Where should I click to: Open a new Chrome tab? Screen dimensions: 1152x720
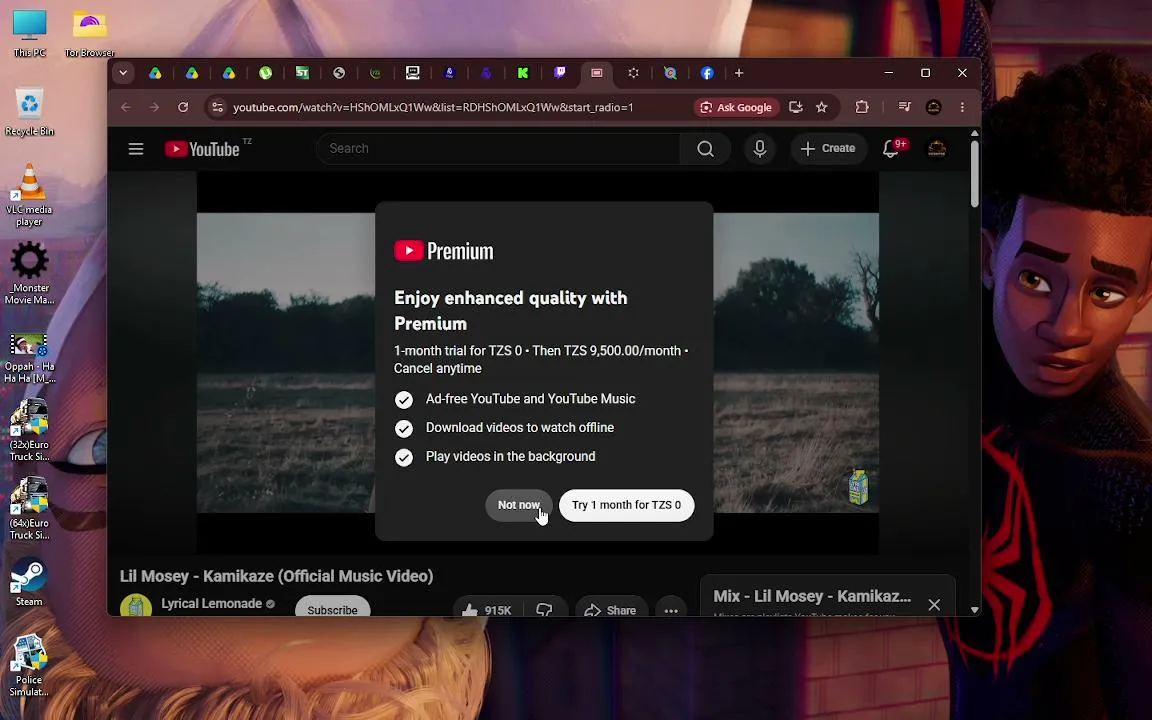(x=739, y=73)
